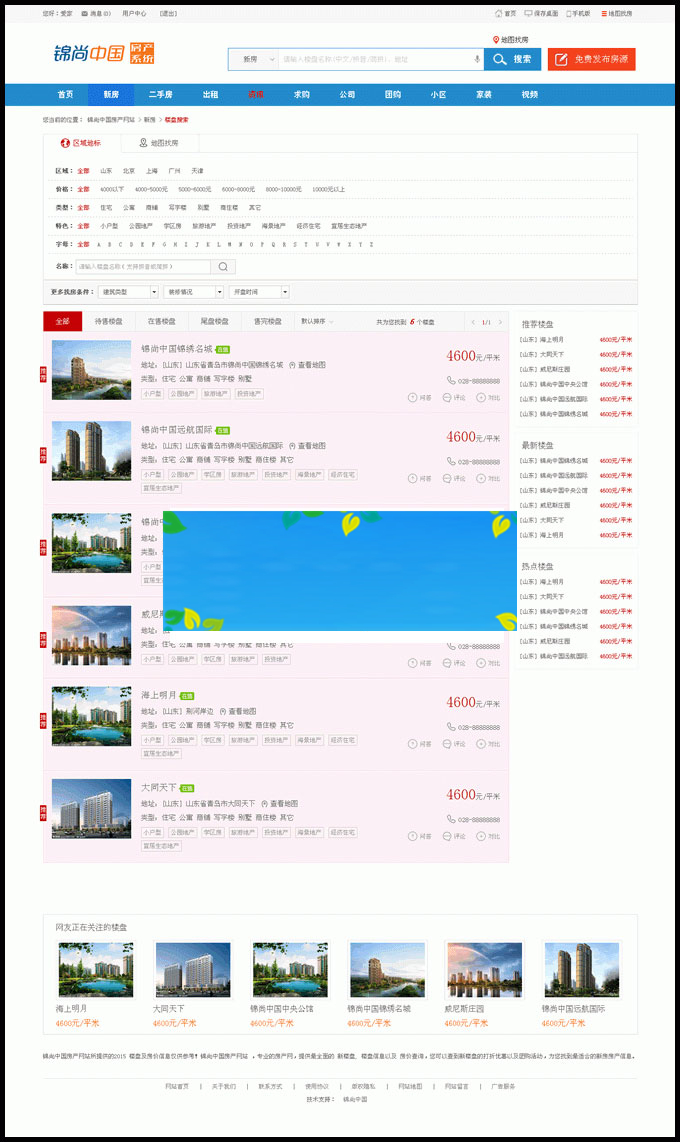This screenshot has height=1142, width=680.
Task: Click the 首页 home icon in top bar
Action: pyautogui.click(x=499, y=14)
